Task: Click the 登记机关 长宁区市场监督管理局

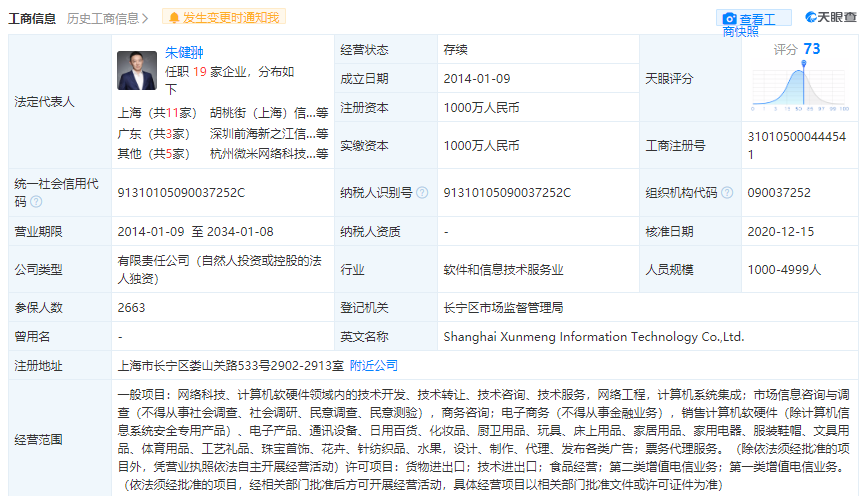Action: (504, 308)
